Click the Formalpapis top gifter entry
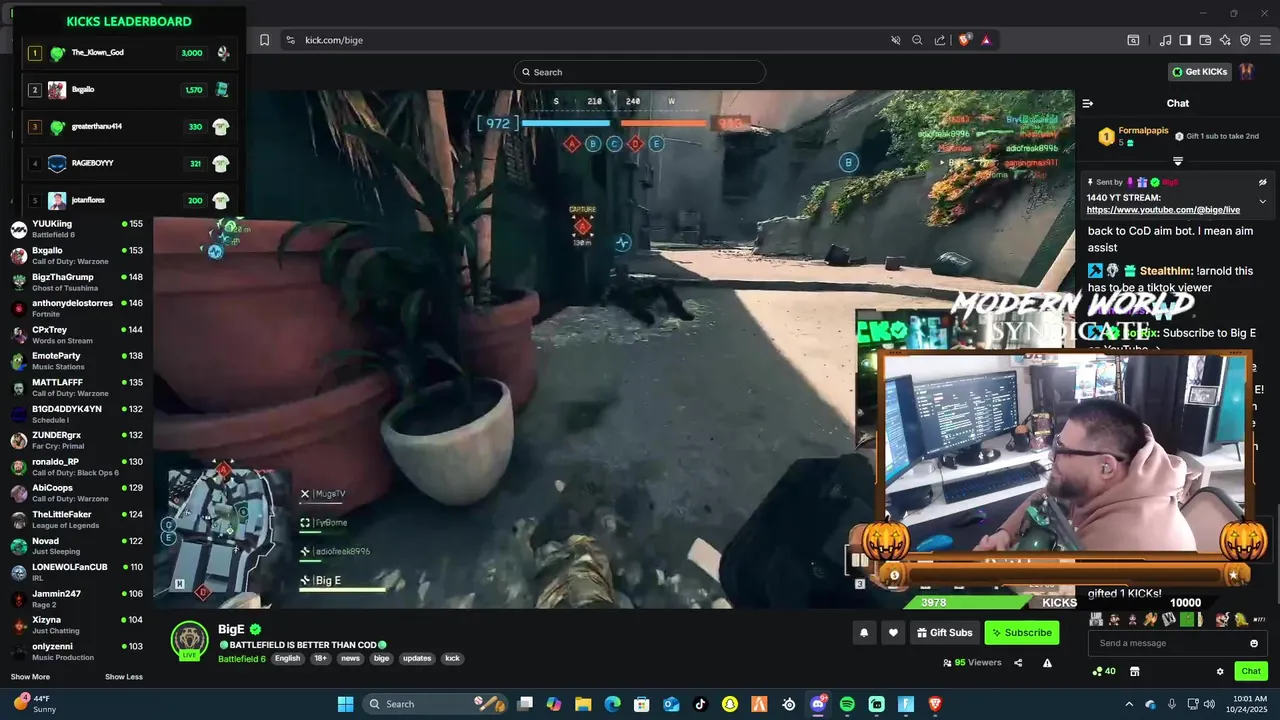The height and width of the screenshot is (720, 1280). point(1132,136)
